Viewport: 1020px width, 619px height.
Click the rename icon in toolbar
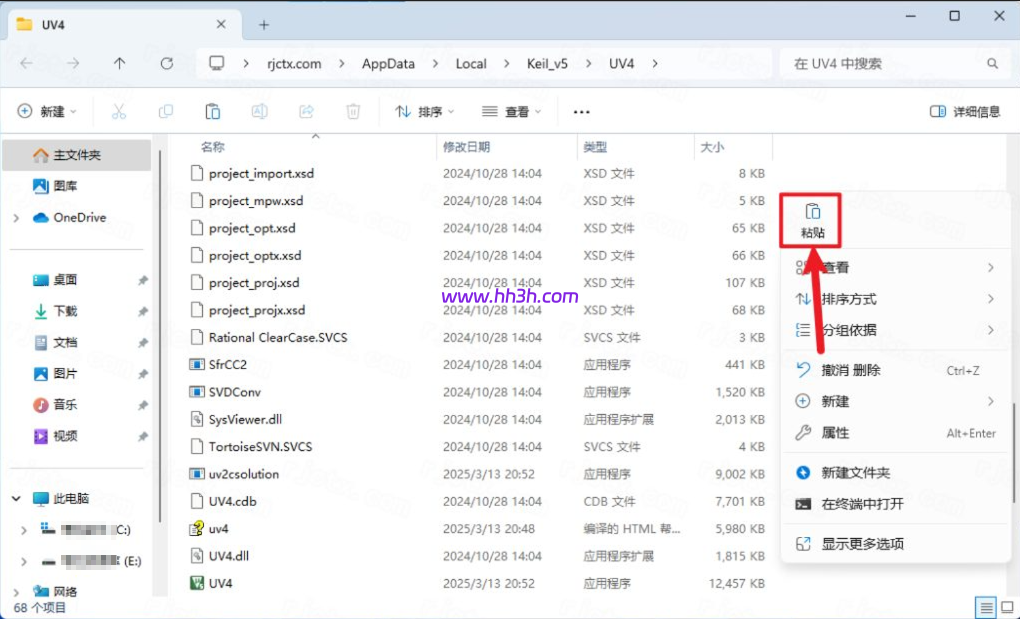click(x=259, y=112)
